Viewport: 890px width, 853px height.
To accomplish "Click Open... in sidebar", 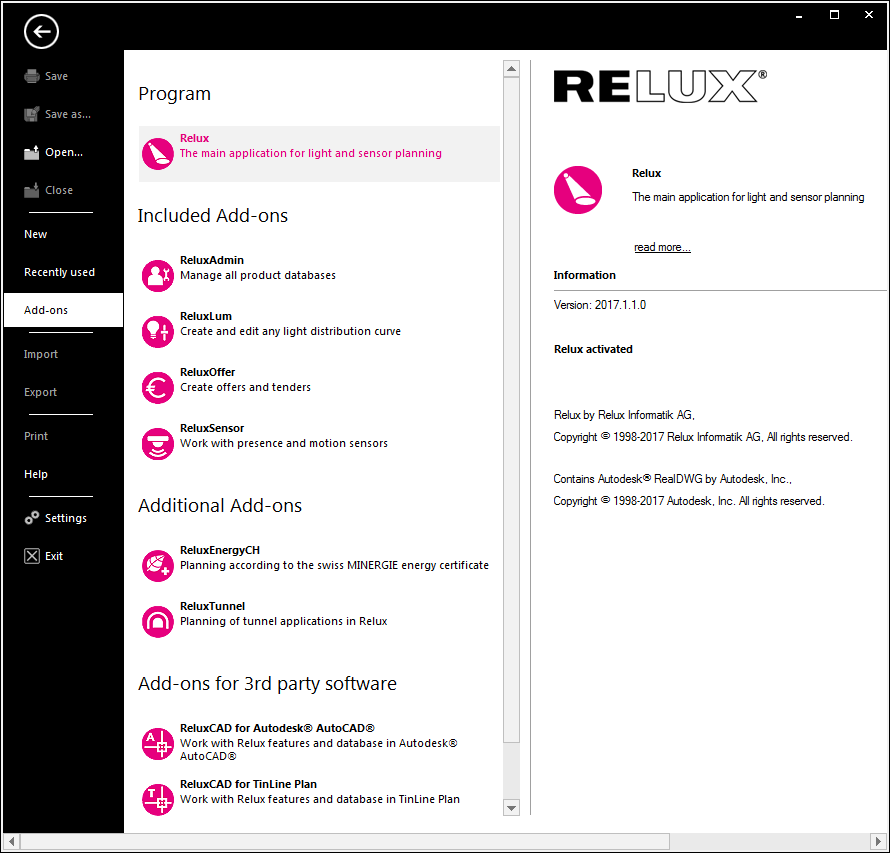I will click(x=64, y=152).
